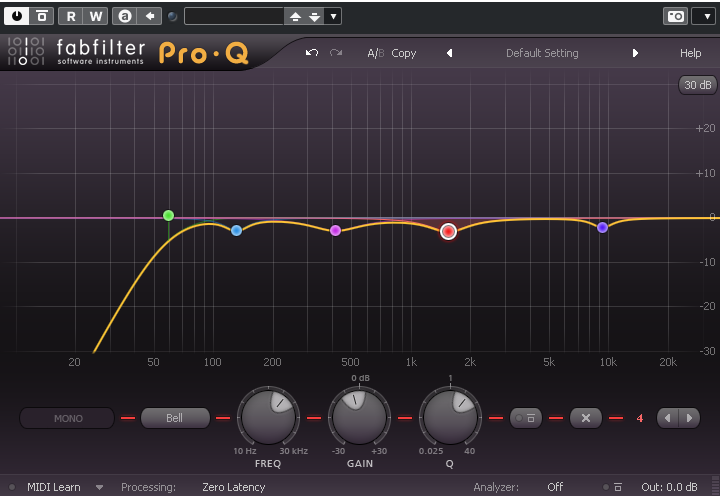Click the FREQ knob
This screenshot has height=496, width=720.
(268, 417)
